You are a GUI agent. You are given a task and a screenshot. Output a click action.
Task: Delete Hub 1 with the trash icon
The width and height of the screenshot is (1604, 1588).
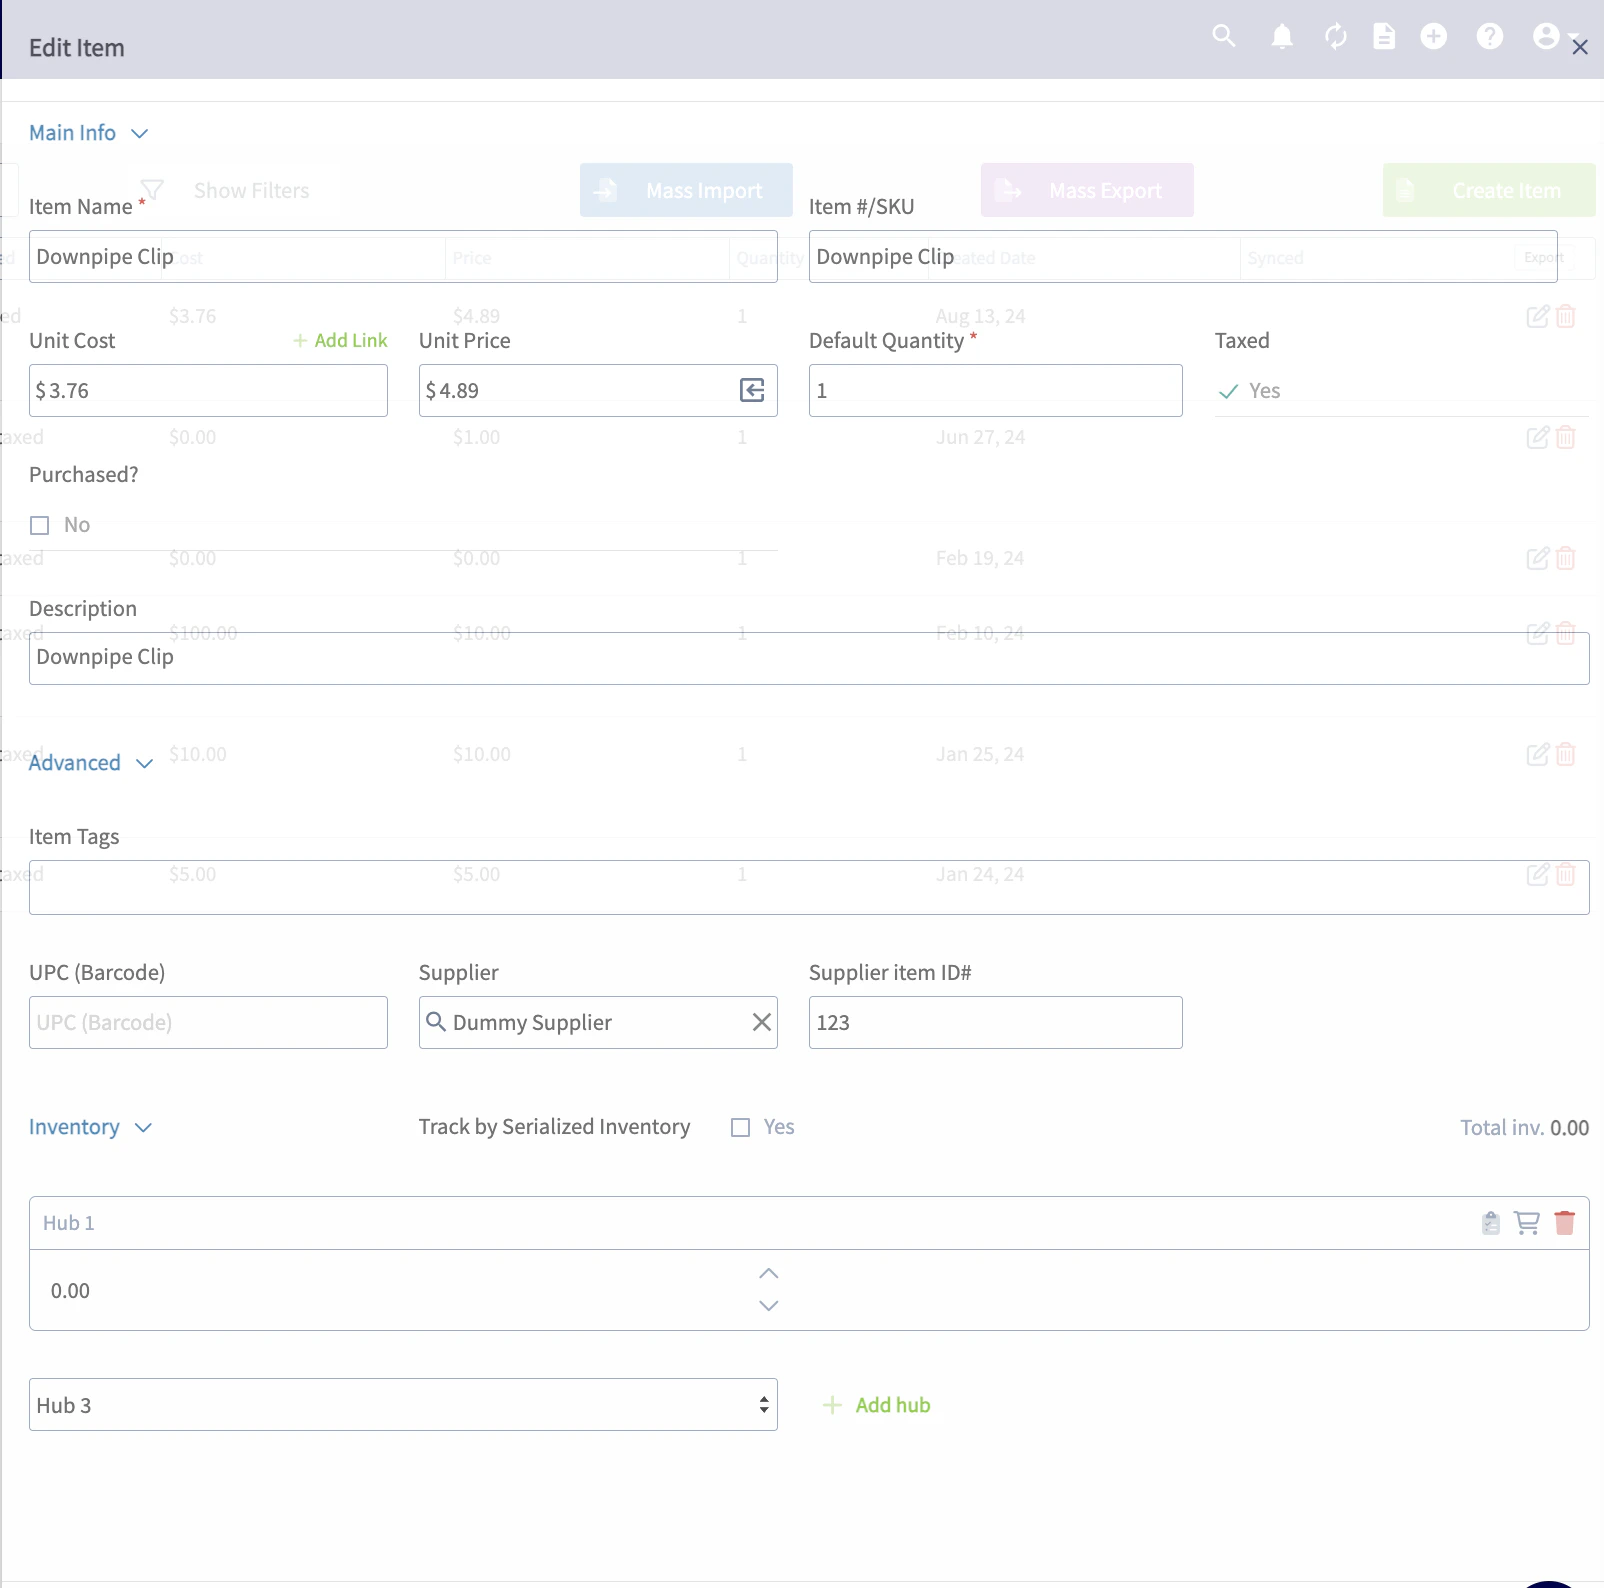(1565, 1223)
